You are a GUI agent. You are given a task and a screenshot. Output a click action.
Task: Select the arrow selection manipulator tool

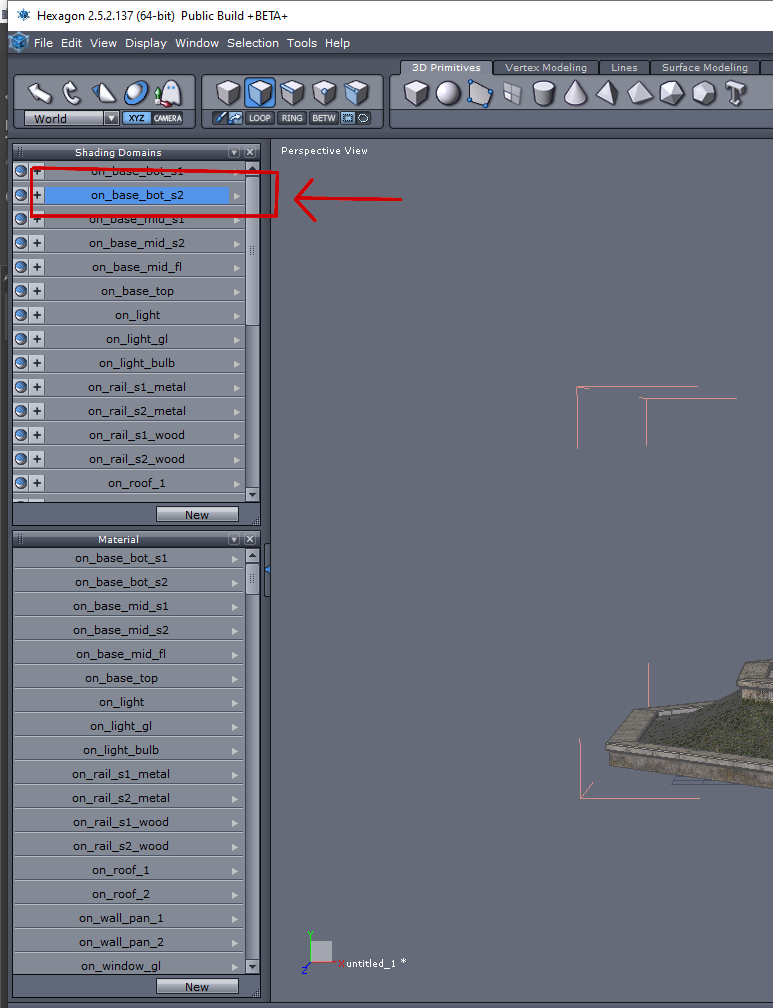39,93
